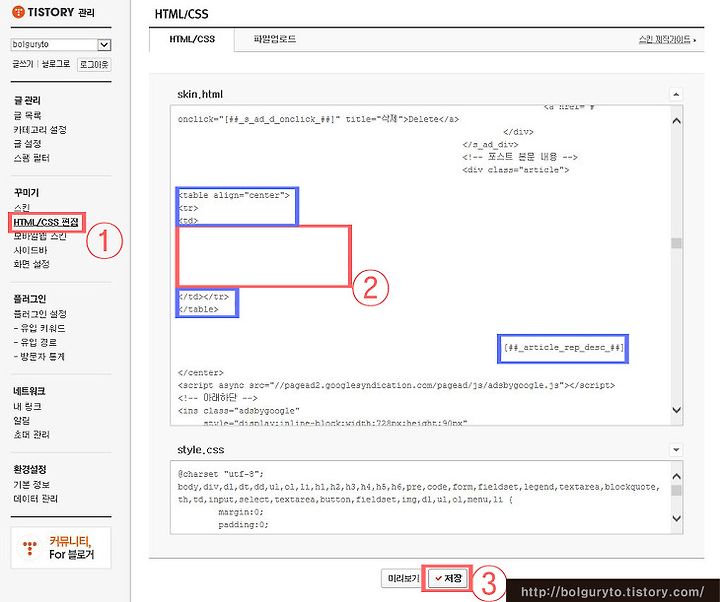Click the </table> closing tag line

[198, 309]
